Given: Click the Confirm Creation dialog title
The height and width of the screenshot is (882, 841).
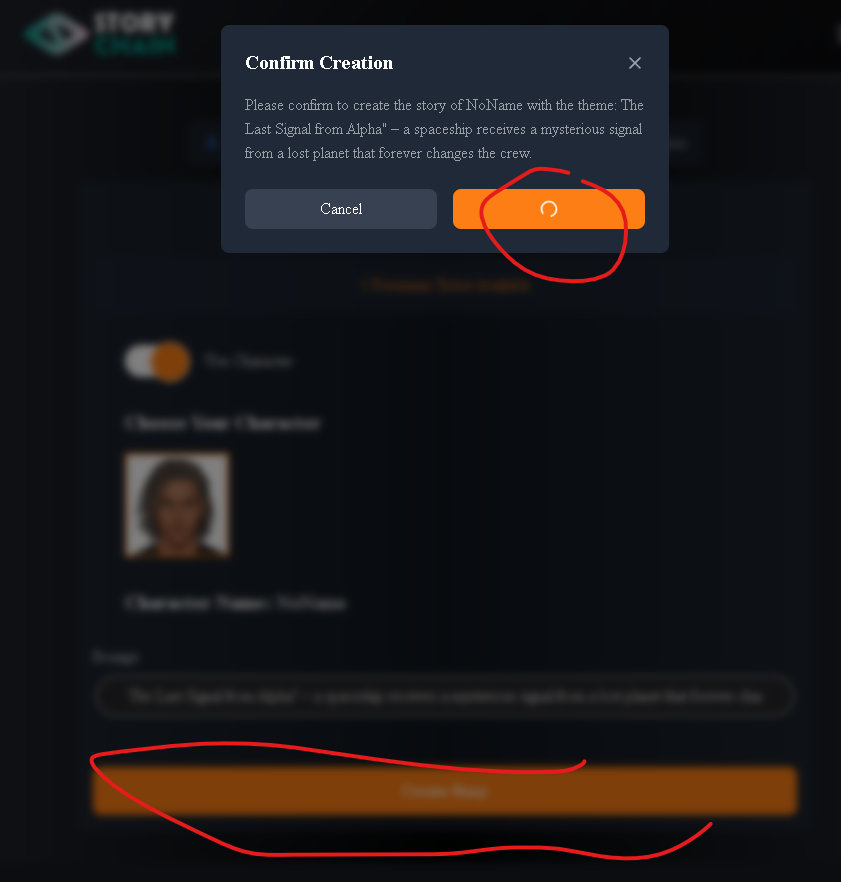Looking at the screenshot, I should tap(319, 62).
